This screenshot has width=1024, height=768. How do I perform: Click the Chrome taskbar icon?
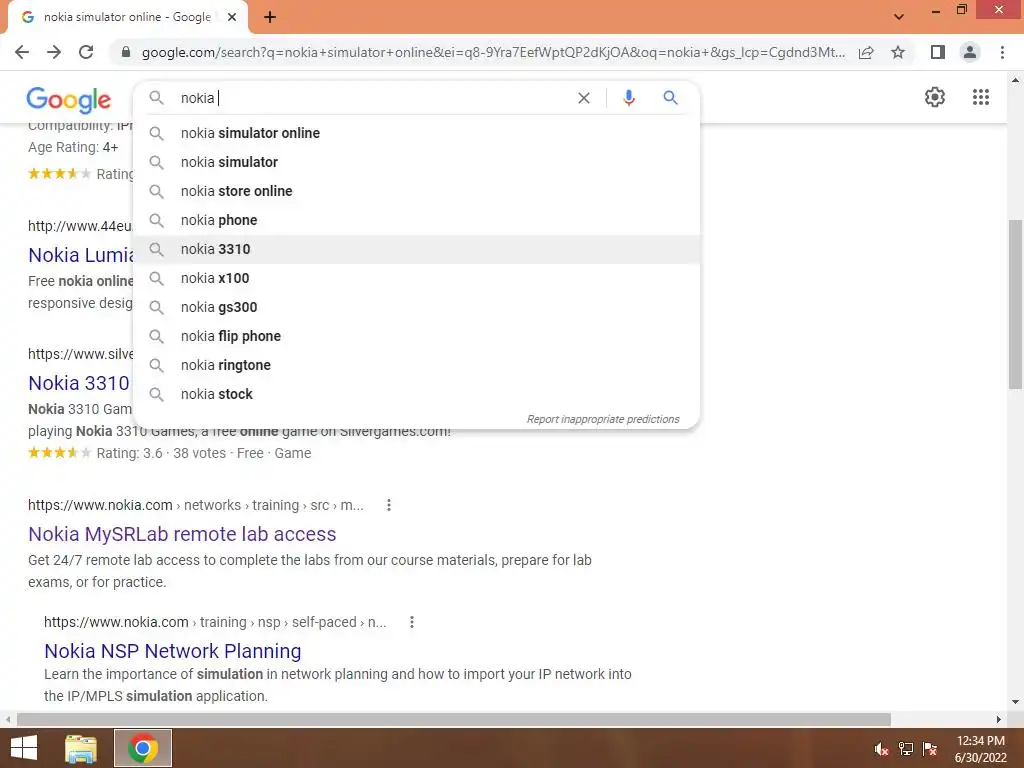point(142,748)
